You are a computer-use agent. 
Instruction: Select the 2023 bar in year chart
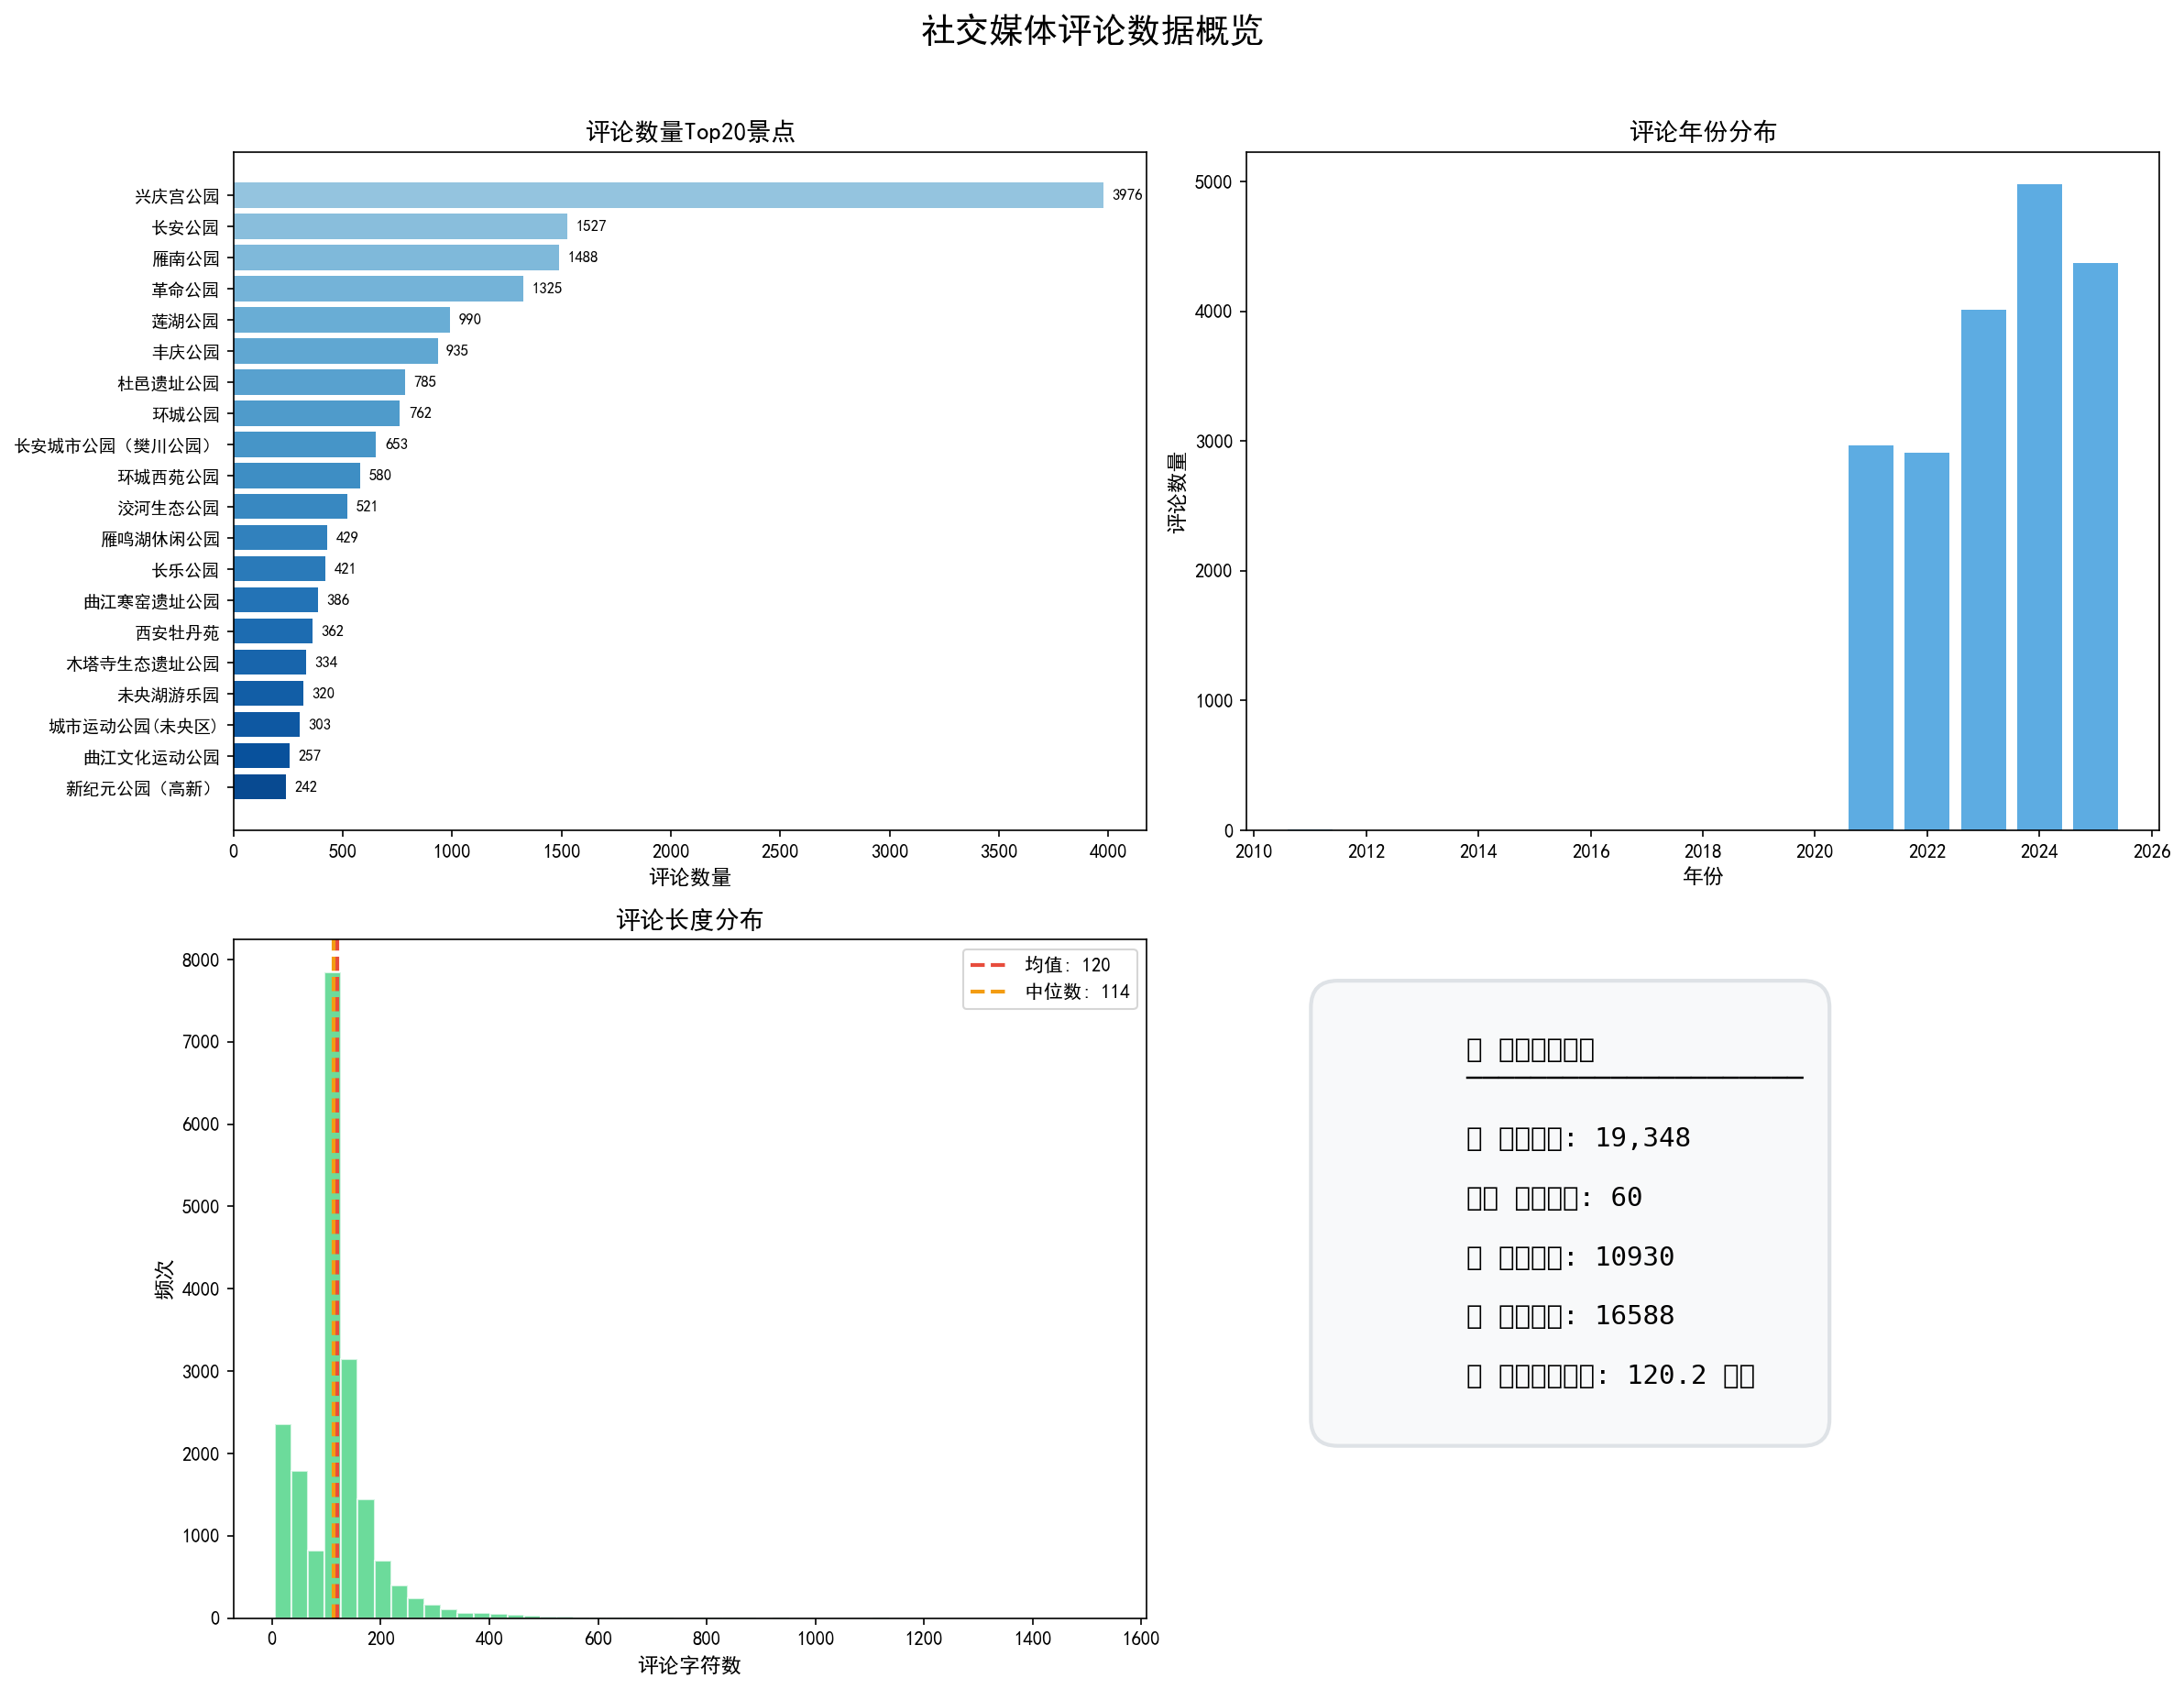pyautogui.click(x=1982, y=569)
